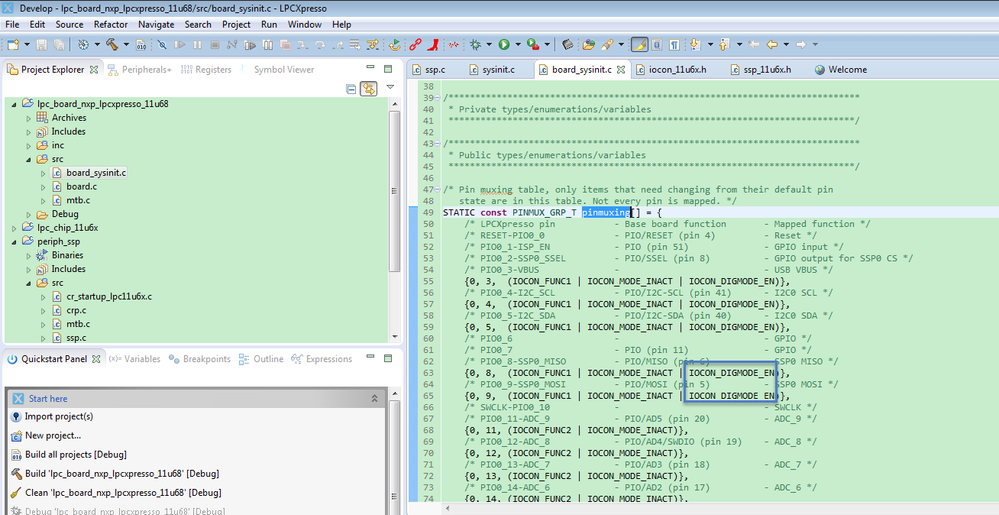Image resolution: width=999 pixels, height=515 pixels.
Task: Collapse the periph_ssp project node
Action: point(14,242)
